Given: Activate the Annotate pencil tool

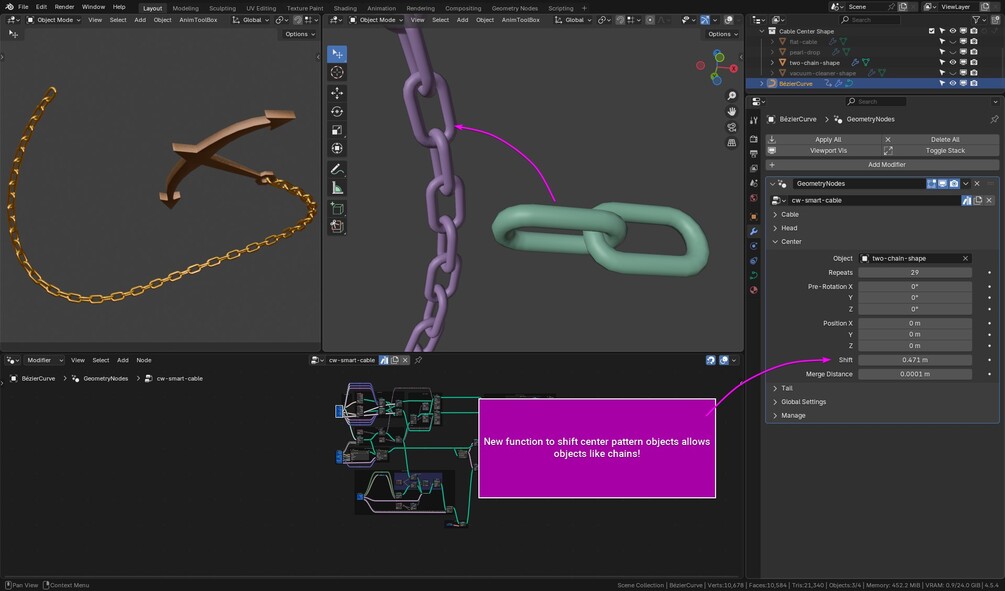Looking at the screenshot, I should [337, 169].
